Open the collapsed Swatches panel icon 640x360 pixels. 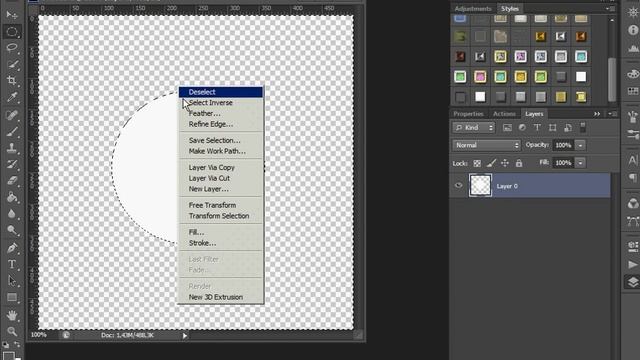(x=633, y=91)
